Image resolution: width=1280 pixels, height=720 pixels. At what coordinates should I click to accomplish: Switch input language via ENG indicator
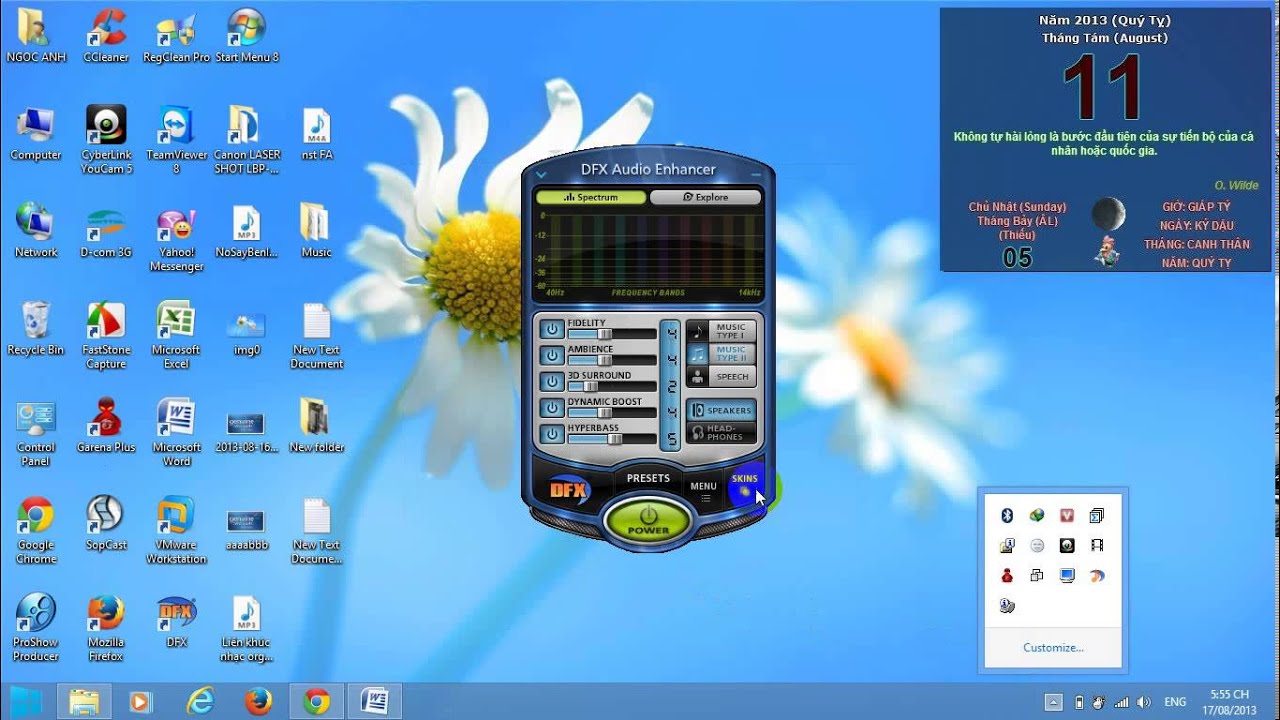pos(1176,702)
